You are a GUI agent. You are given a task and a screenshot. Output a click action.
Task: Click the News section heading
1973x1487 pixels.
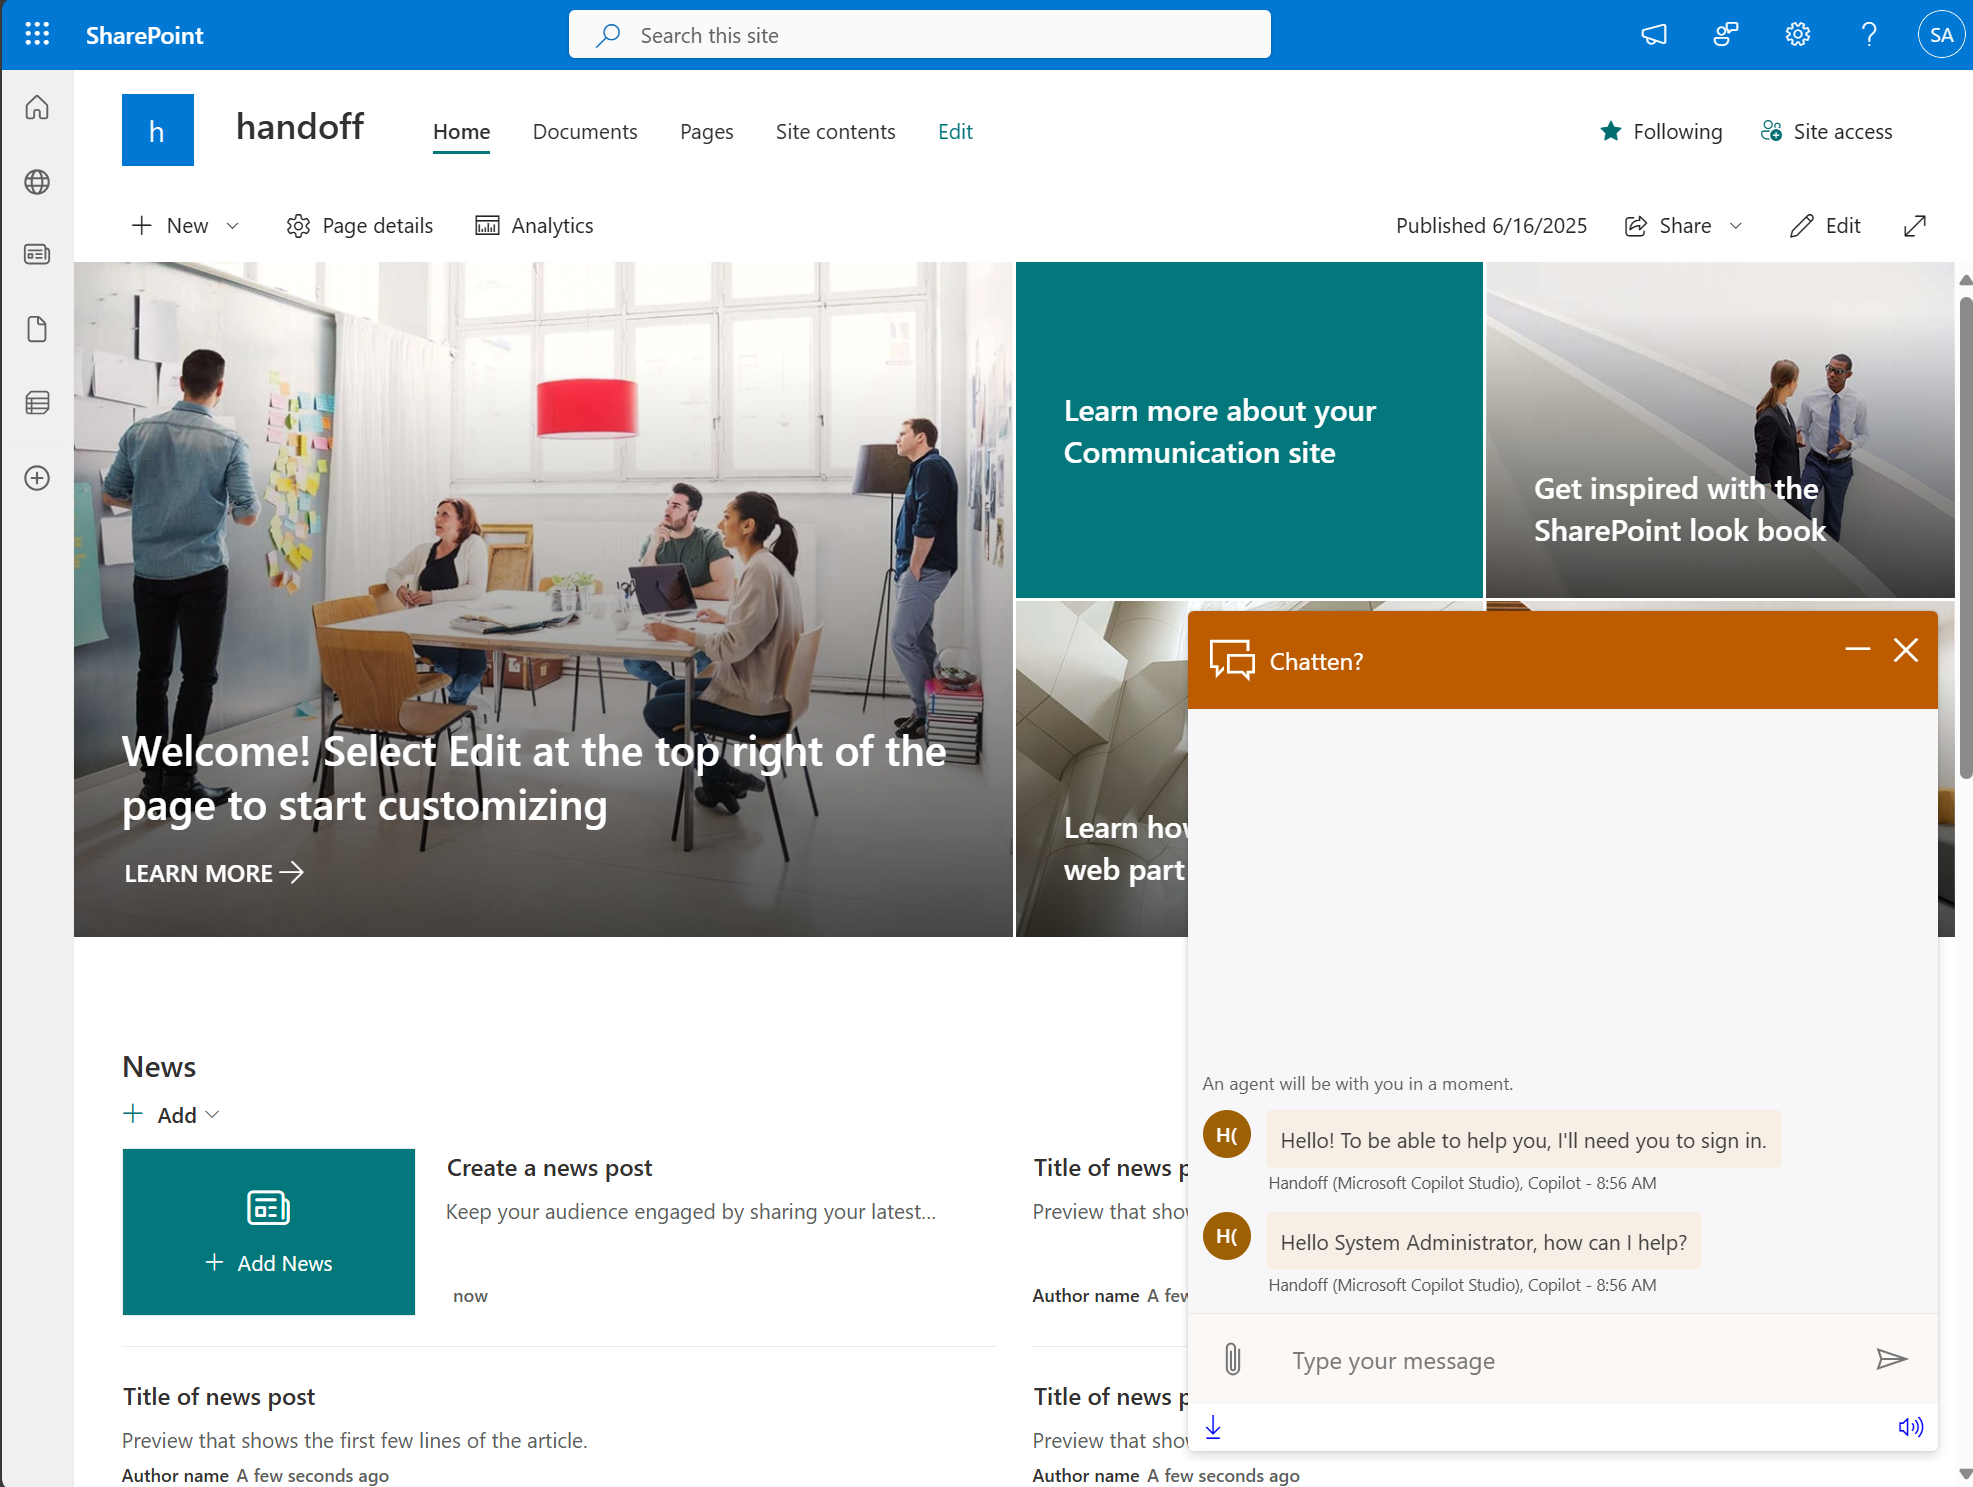click(159, 1067)
